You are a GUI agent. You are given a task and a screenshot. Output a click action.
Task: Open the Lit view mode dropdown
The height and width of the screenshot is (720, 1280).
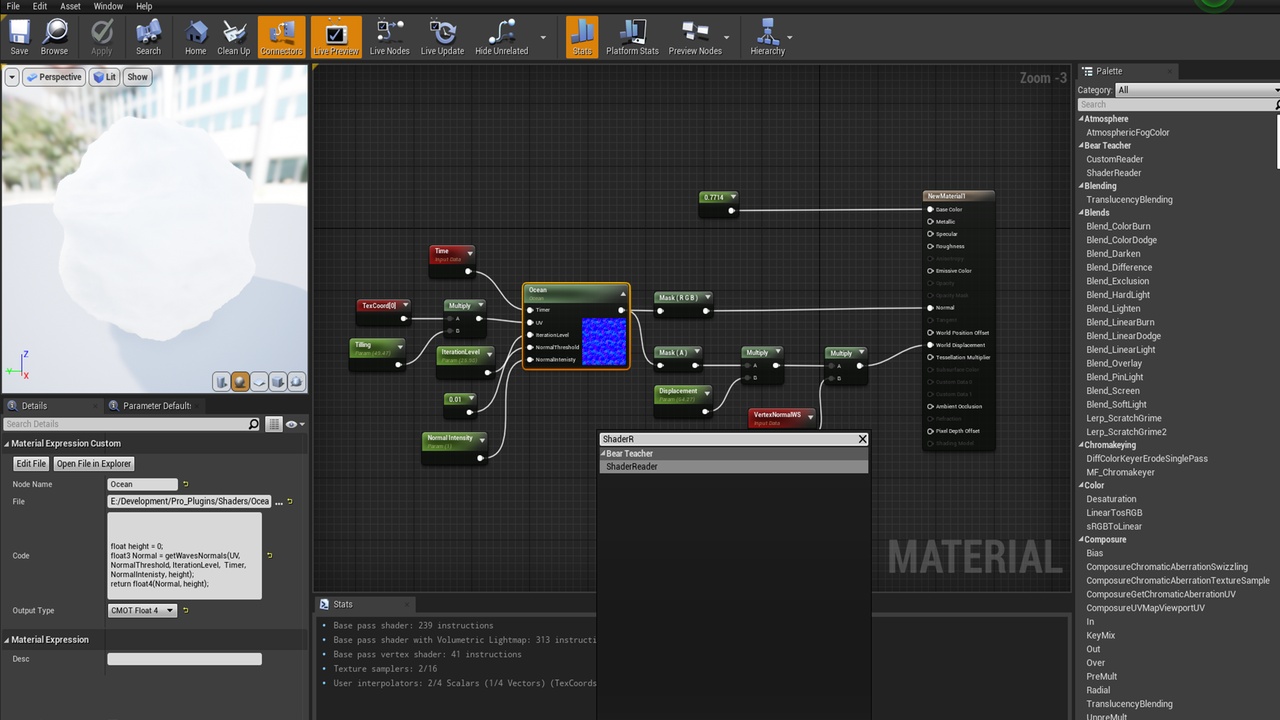(104, 77)
